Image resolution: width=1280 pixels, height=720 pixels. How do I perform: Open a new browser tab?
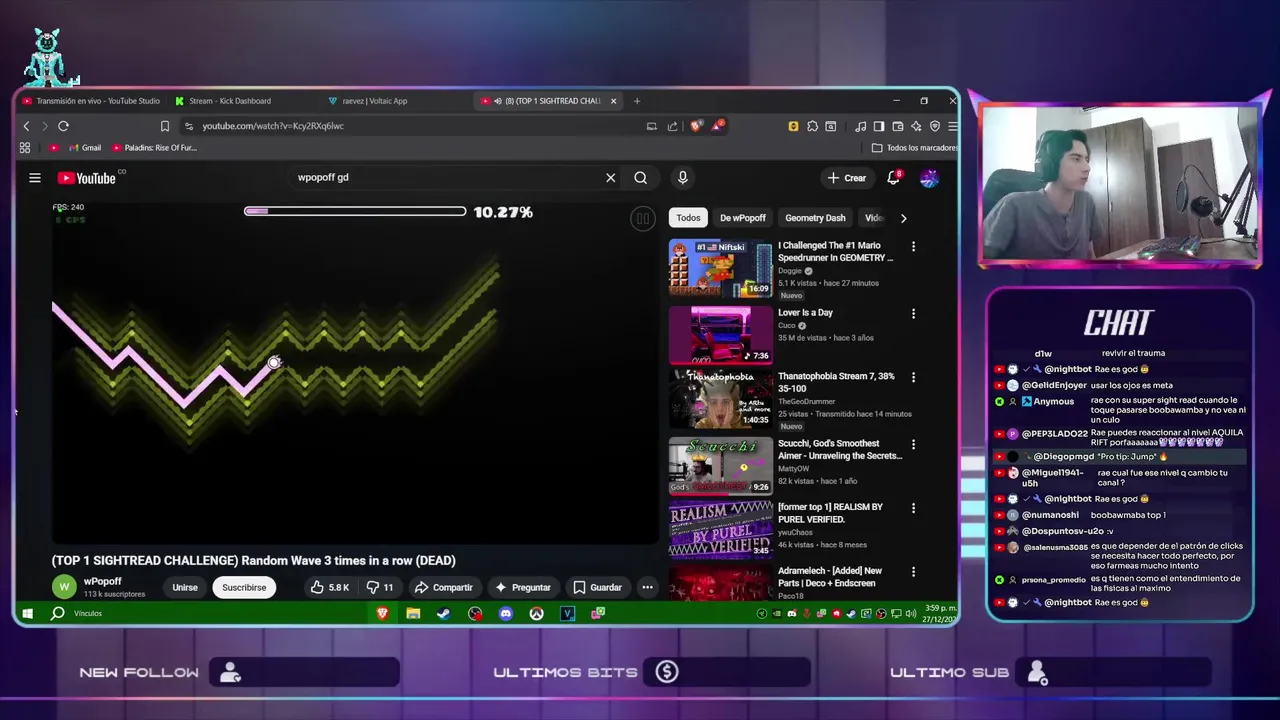[x=637, y=101]
